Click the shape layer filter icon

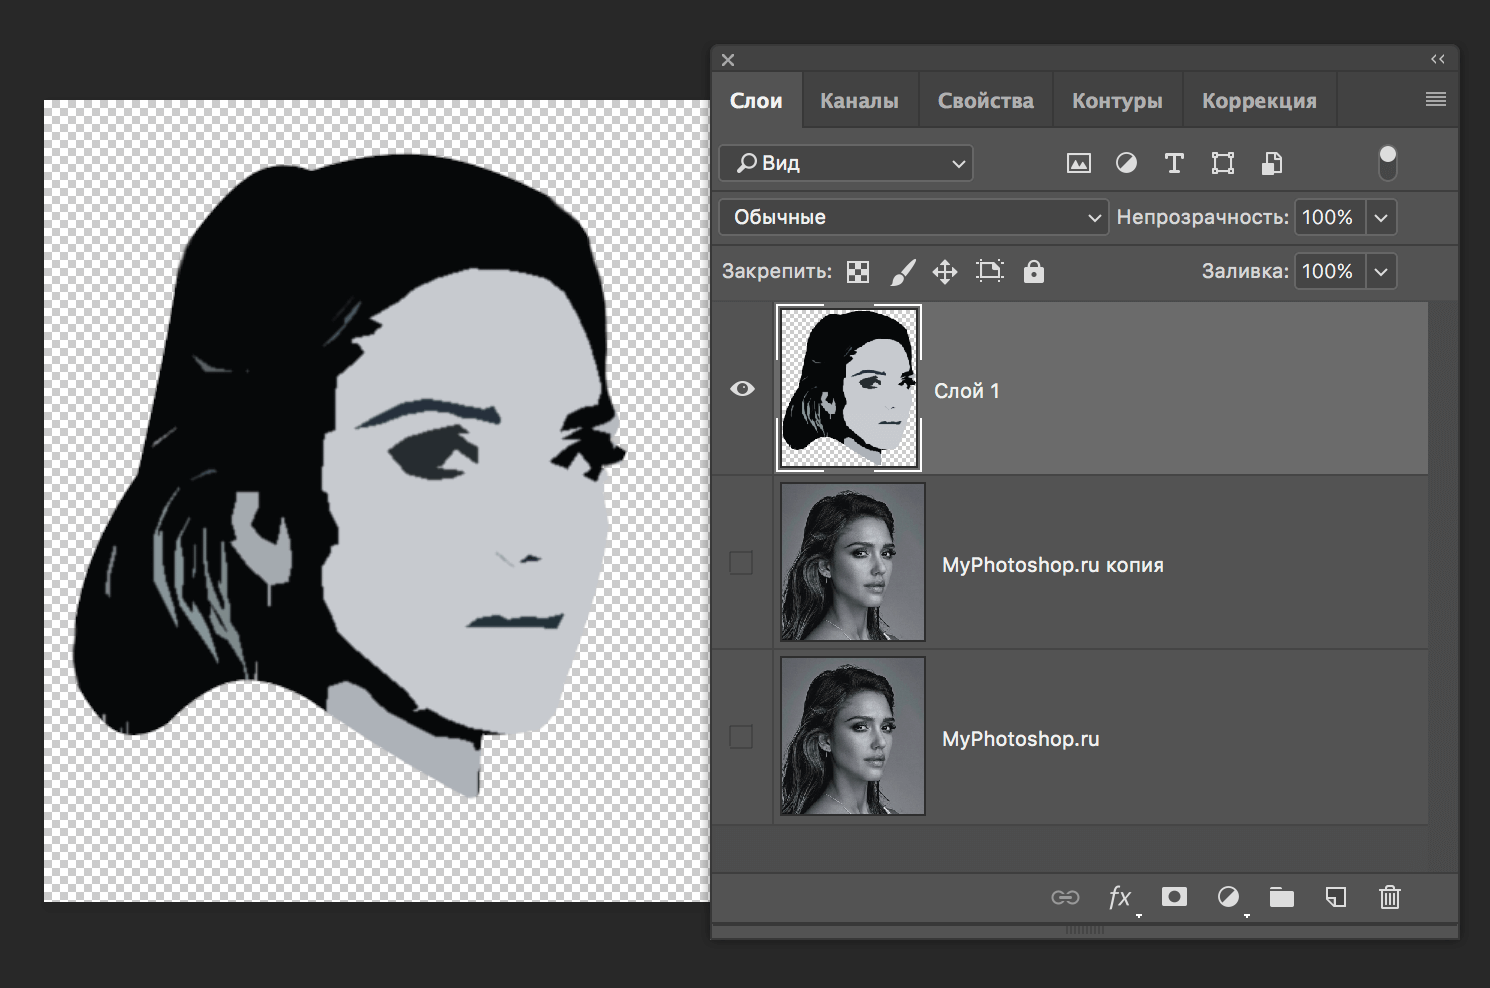pos(1222,164)
